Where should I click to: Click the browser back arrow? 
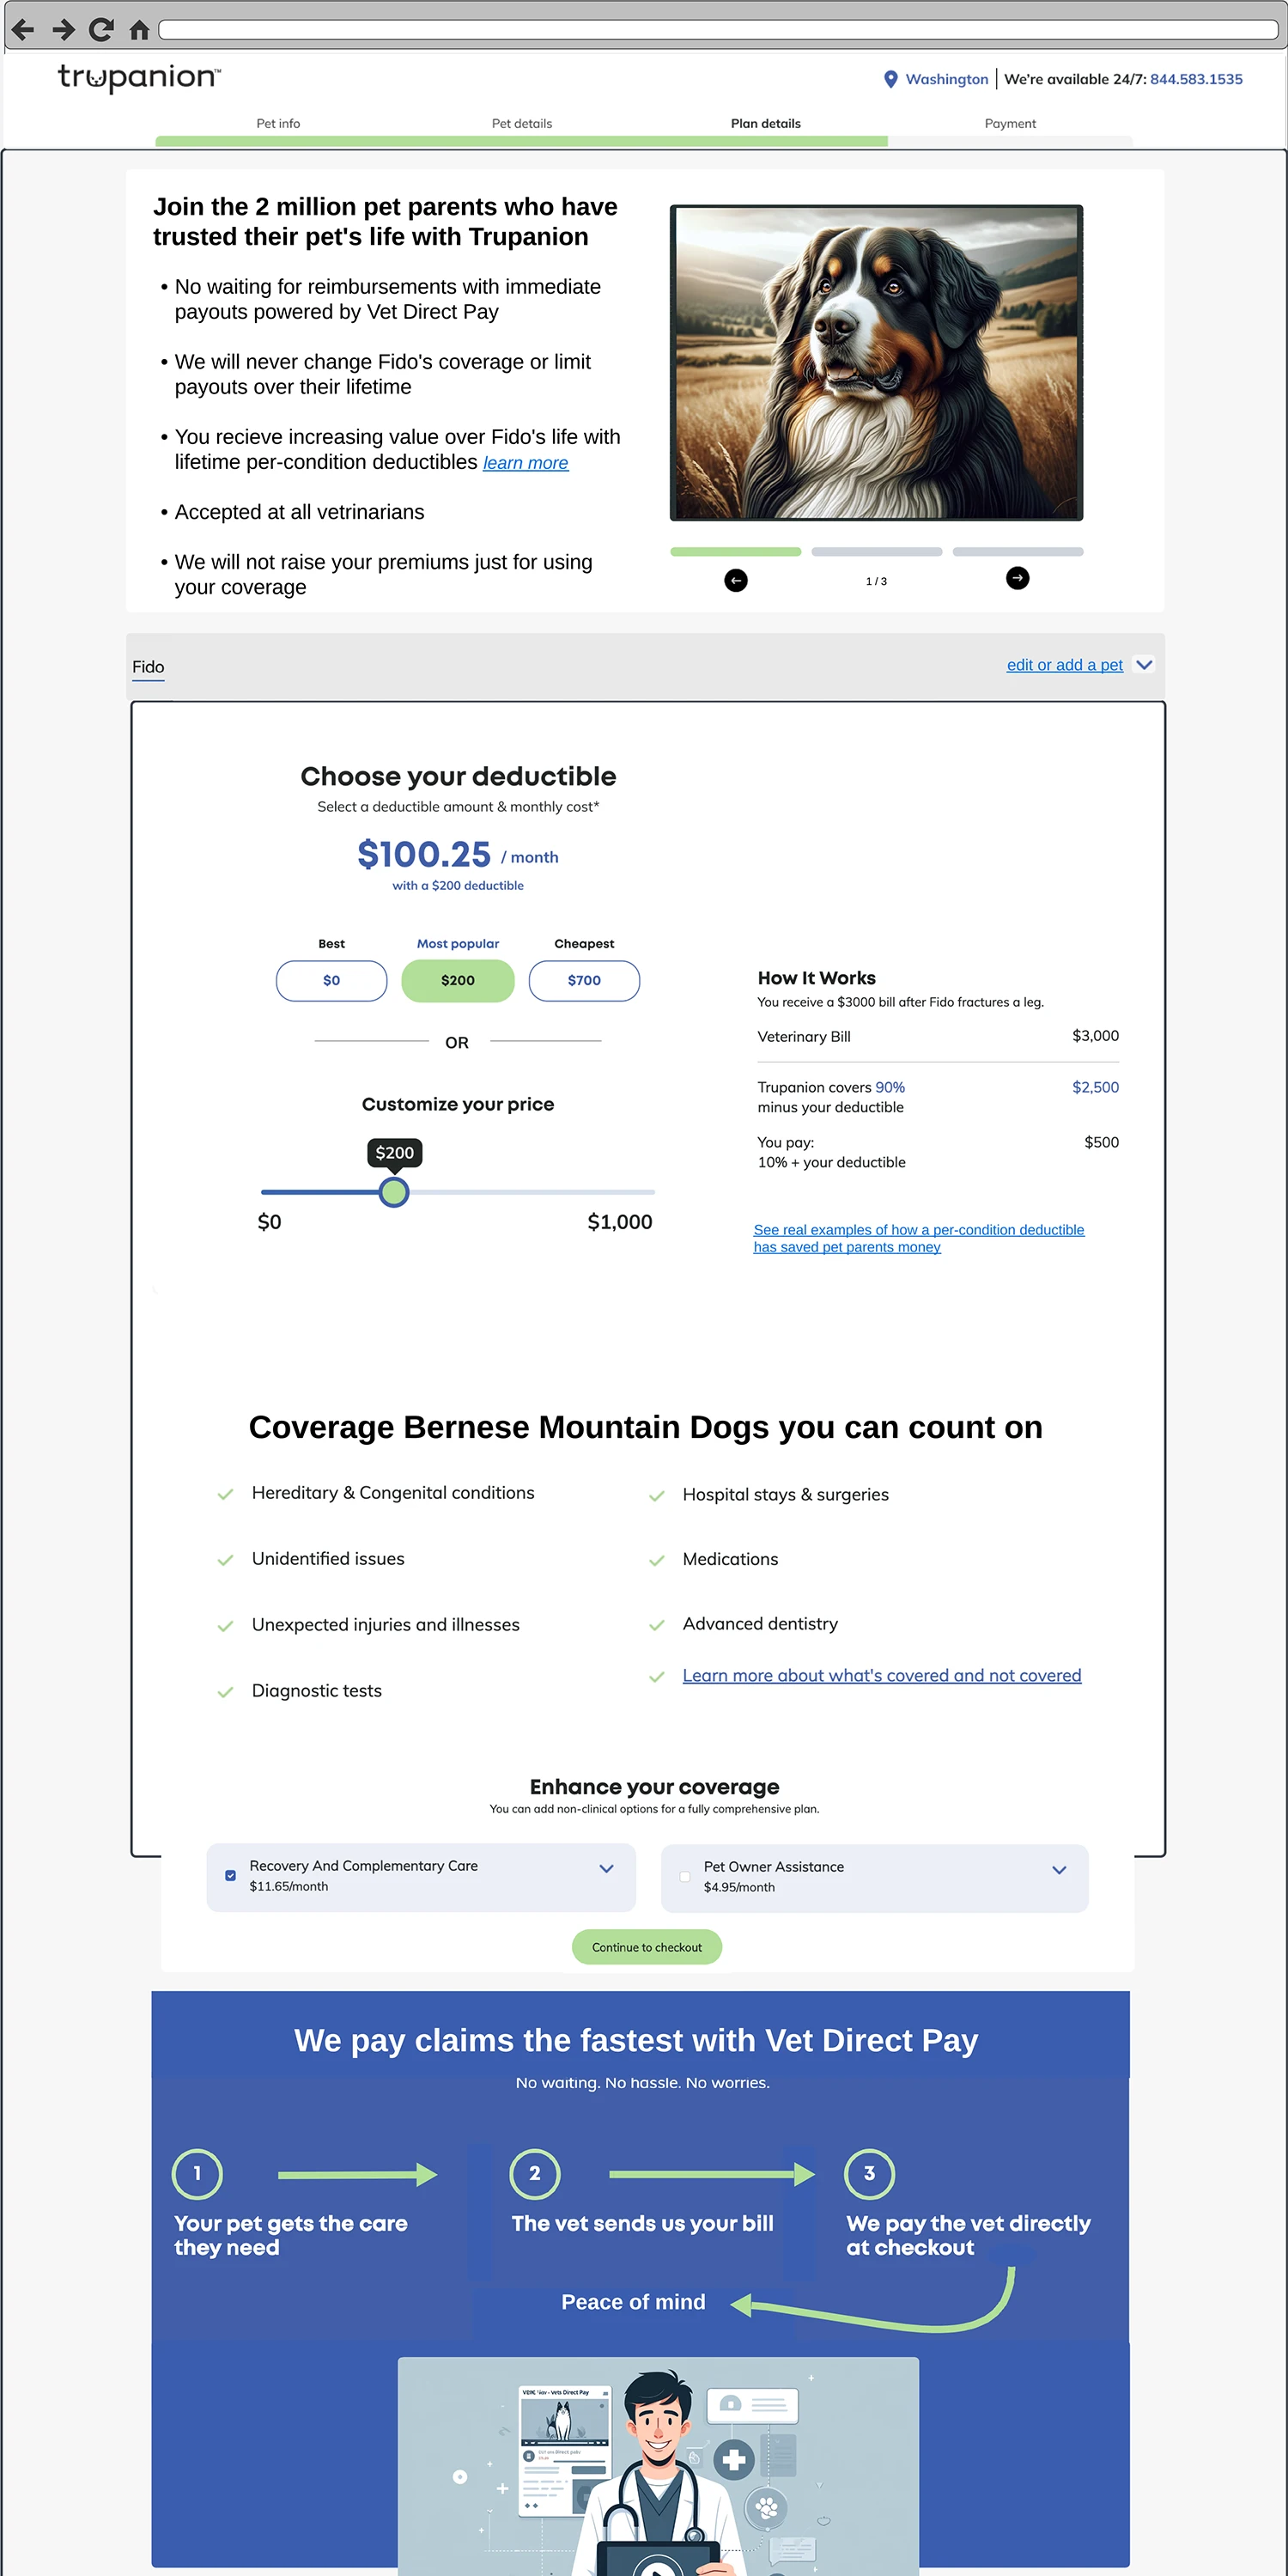pos(23,29)
